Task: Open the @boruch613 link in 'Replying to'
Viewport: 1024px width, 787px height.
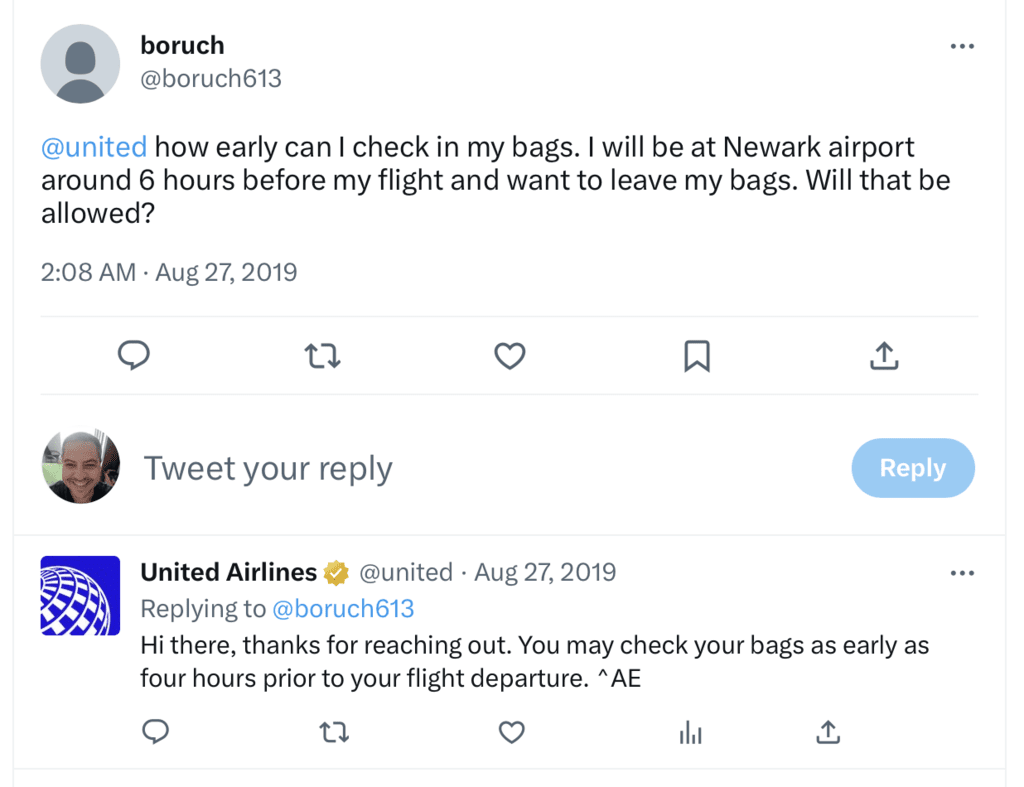Action: pyautogui.click(x=343, y=608)
